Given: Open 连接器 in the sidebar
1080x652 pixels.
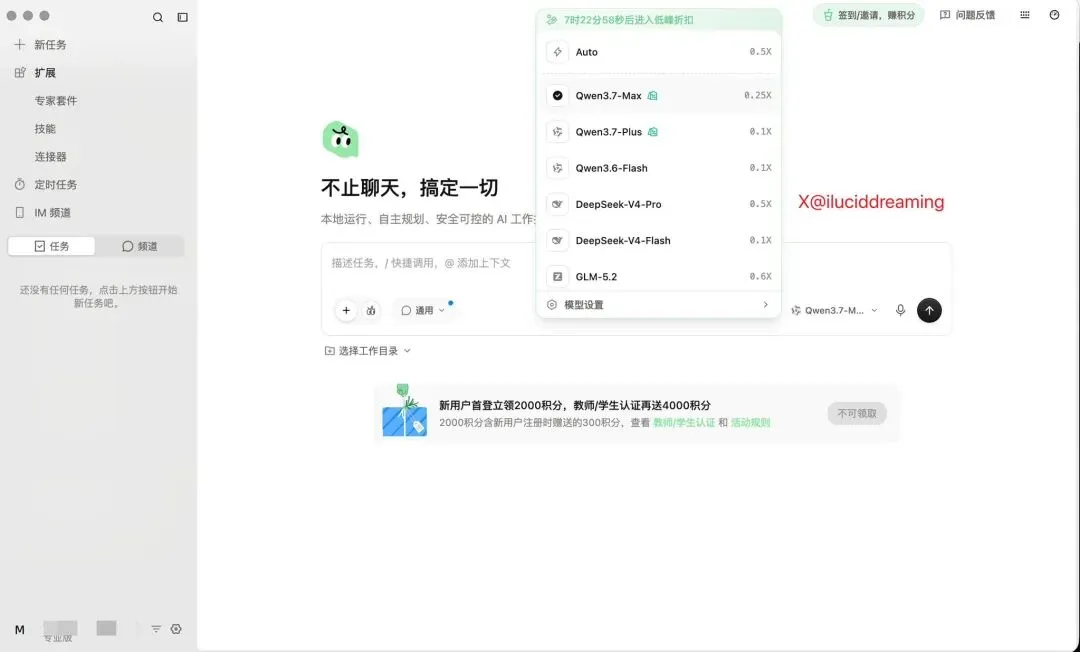Looking at the screenshot, I should (x=50, y=157).
